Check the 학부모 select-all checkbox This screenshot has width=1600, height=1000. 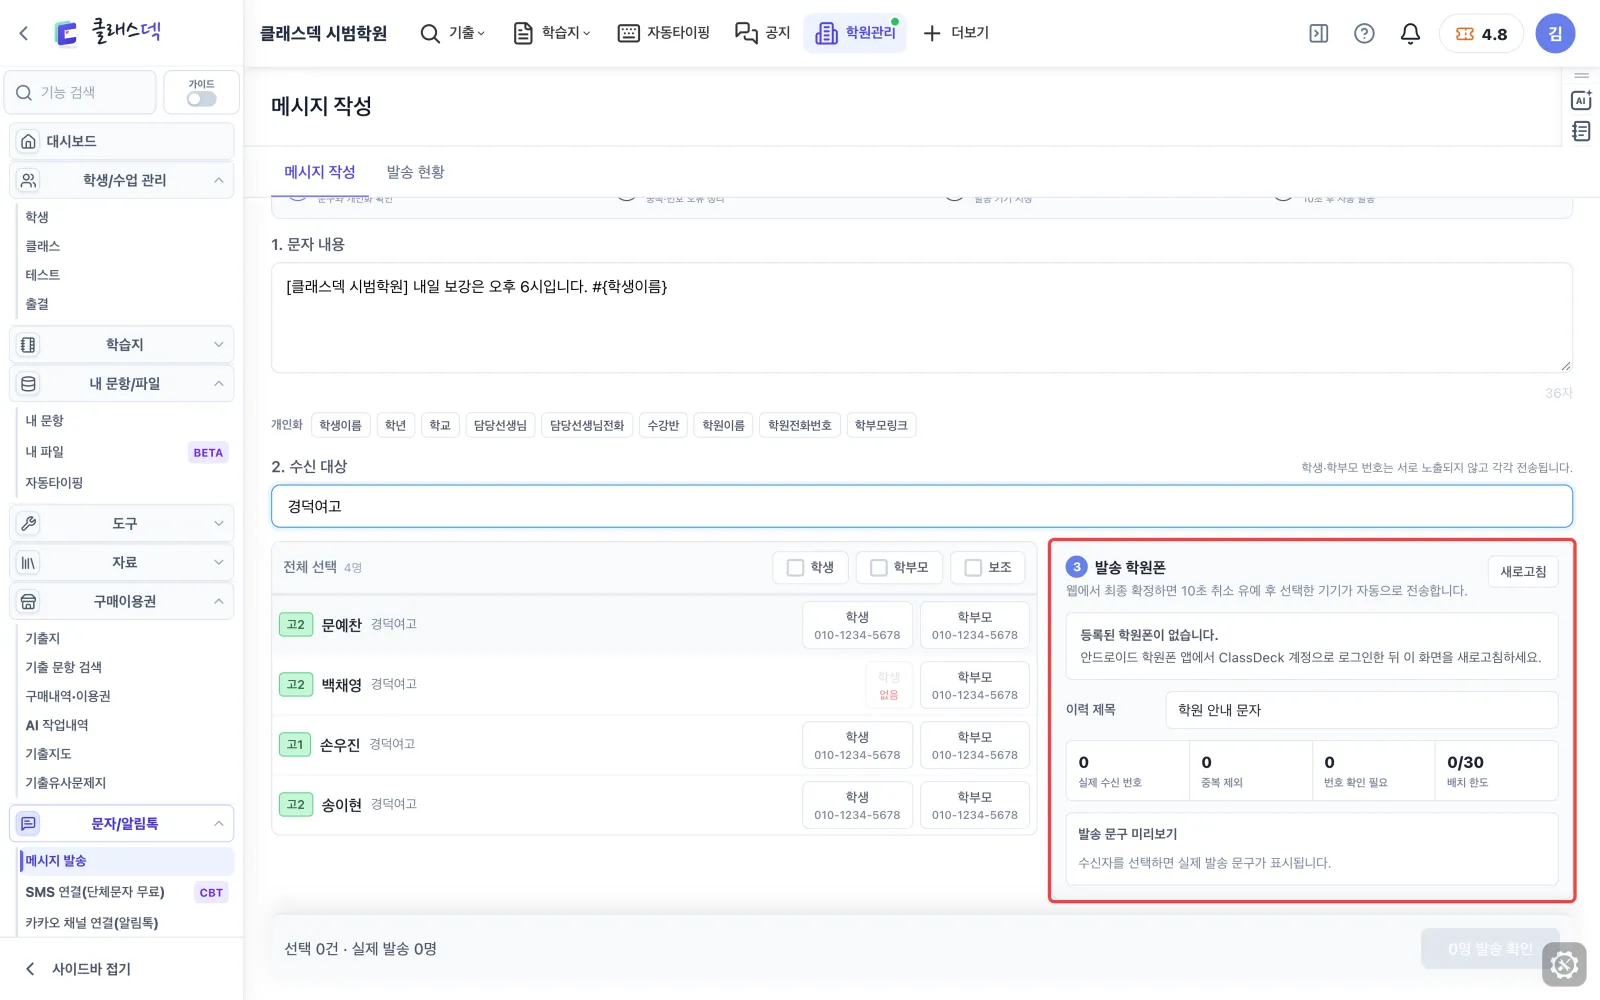tap(879, 567)
